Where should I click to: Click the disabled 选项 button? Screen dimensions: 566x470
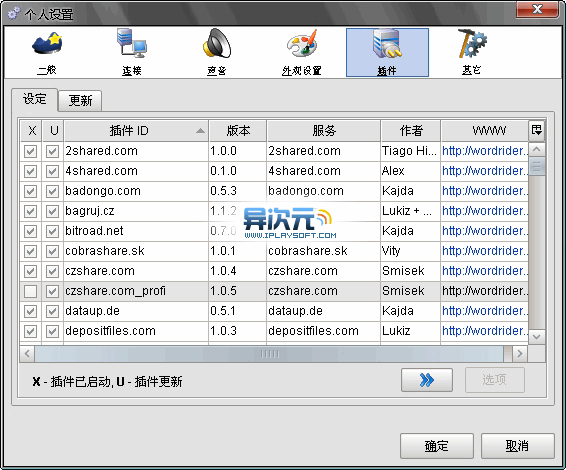pyautogui.click(x=495, y=380)
